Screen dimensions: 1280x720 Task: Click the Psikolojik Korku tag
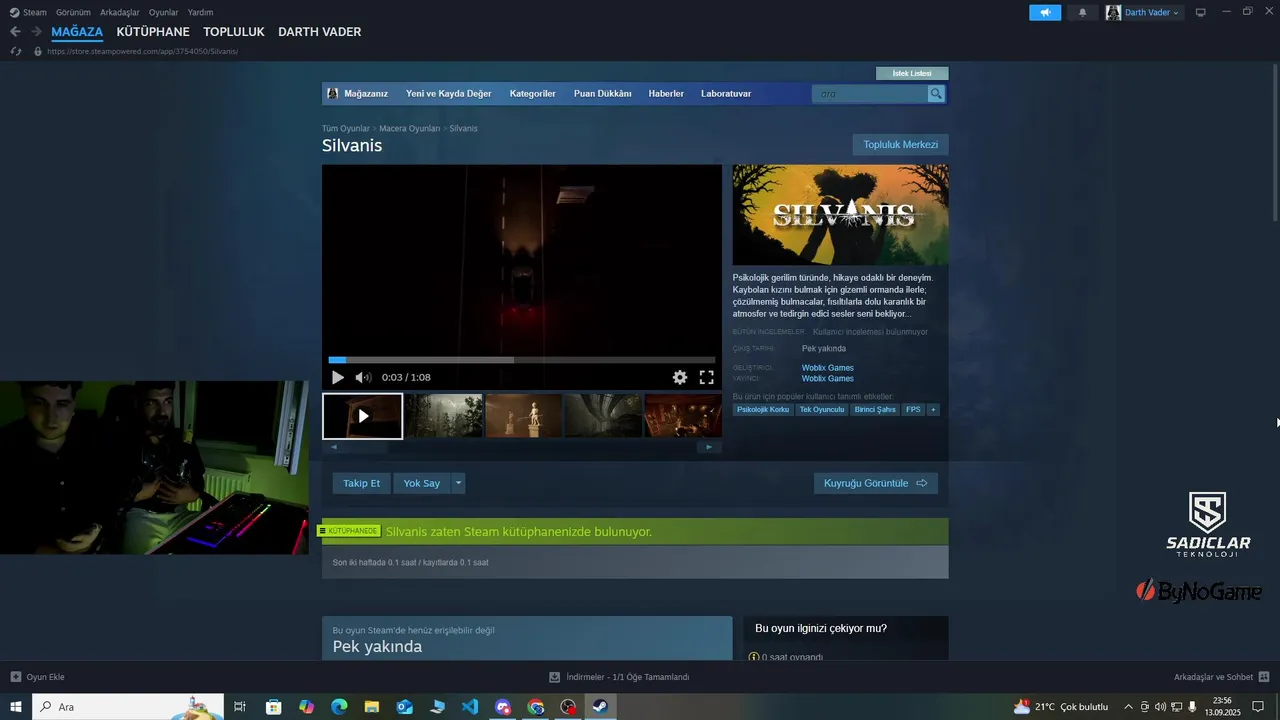pyautogui.click(x=763, y=409)
